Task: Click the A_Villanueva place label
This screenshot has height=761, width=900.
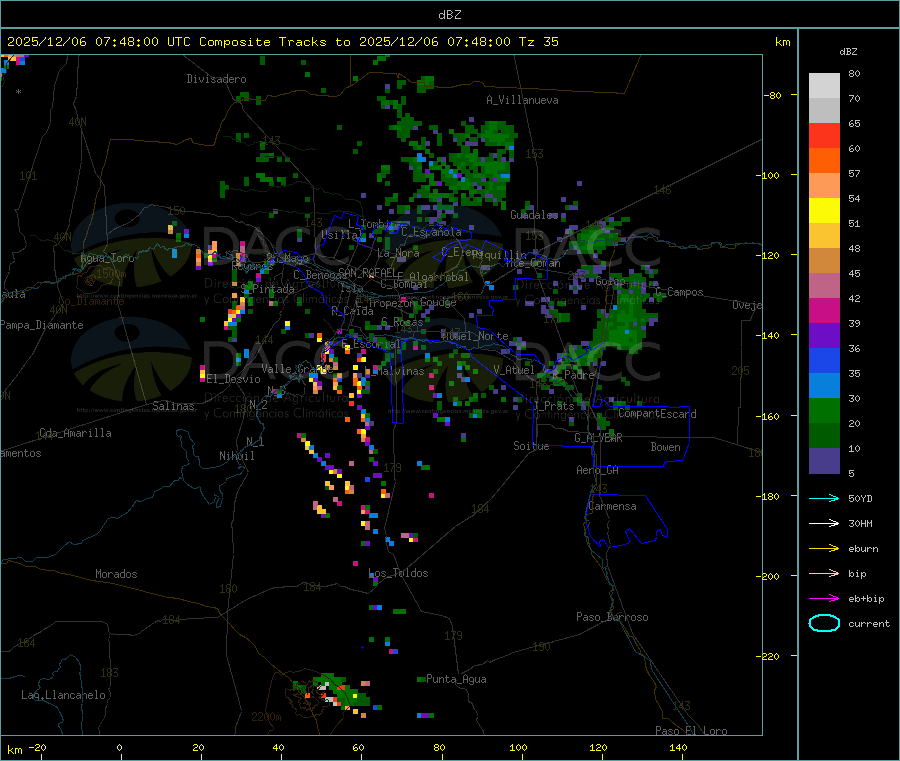Action: [522, 100]
